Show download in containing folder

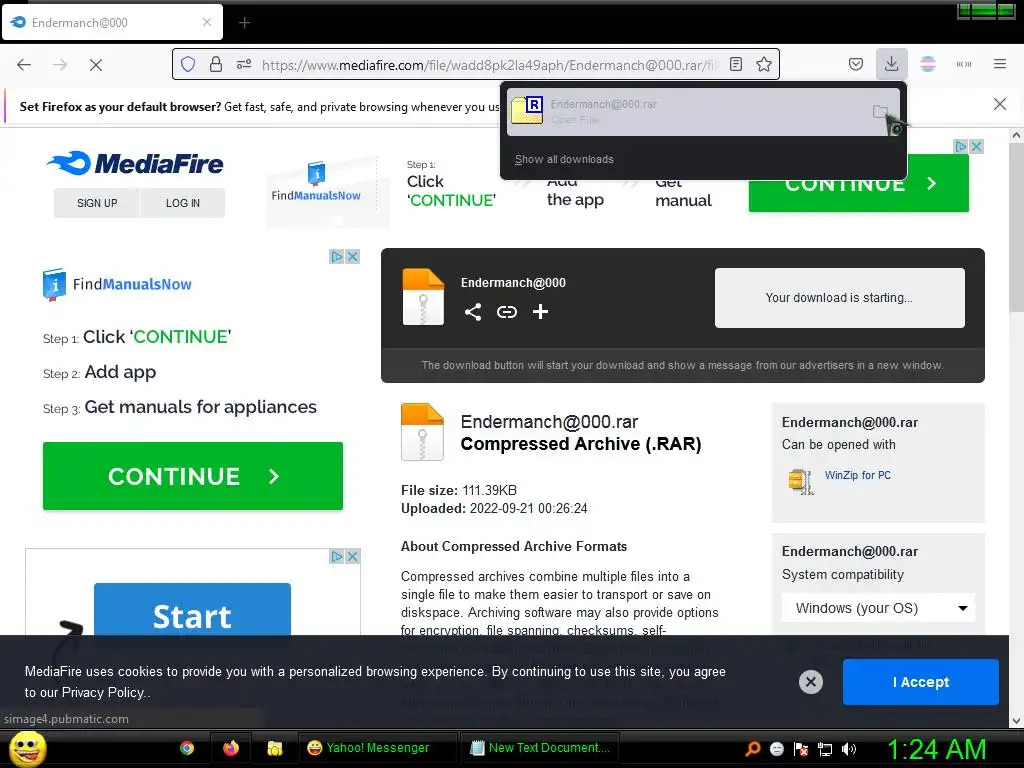[880, 112]
